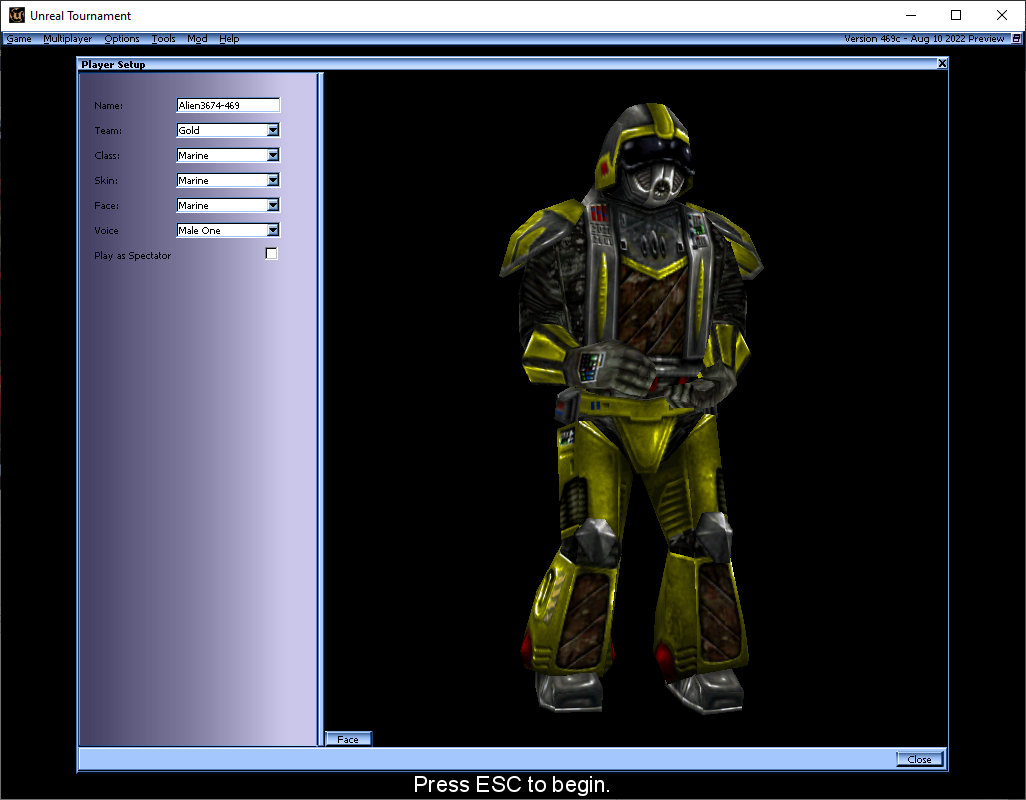Image resolution: width=1026 pixels, height=800 pixels.
Task: Click the Close button in Player Setup
Action: (x=919, y=759)
